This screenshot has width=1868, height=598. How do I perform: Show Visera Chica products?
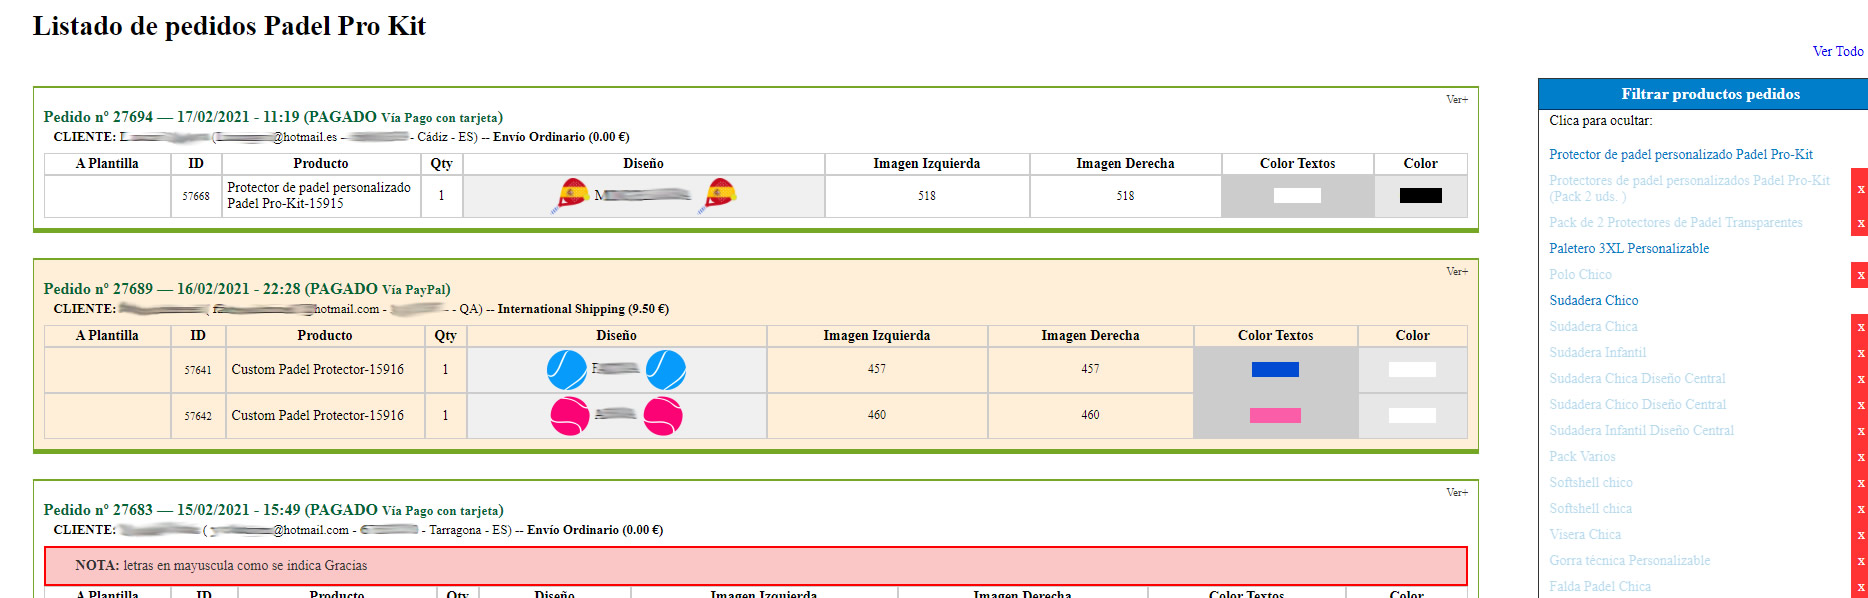tap(1585, 534)
